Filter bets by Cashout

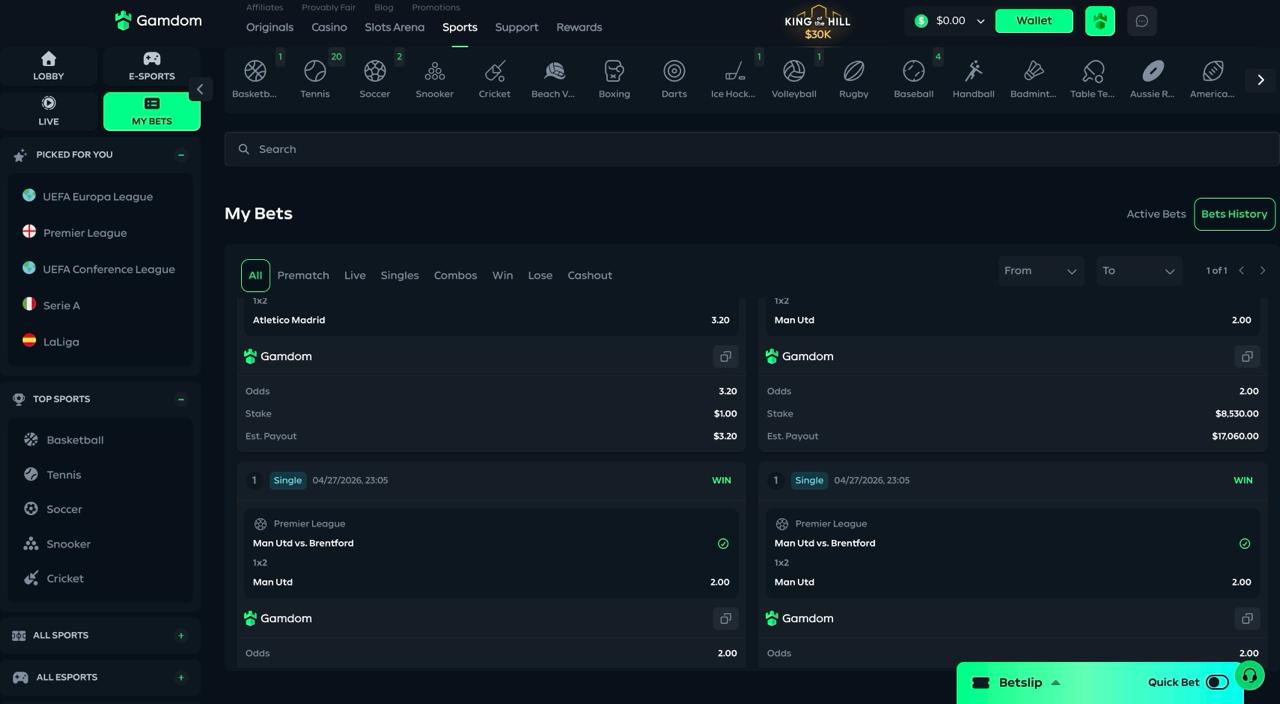590,275
